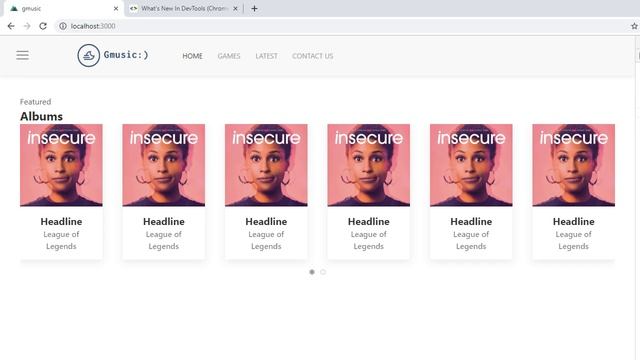640x360 pixels.
Task: Click the browser forward arrow
Action: pos(27,26)
